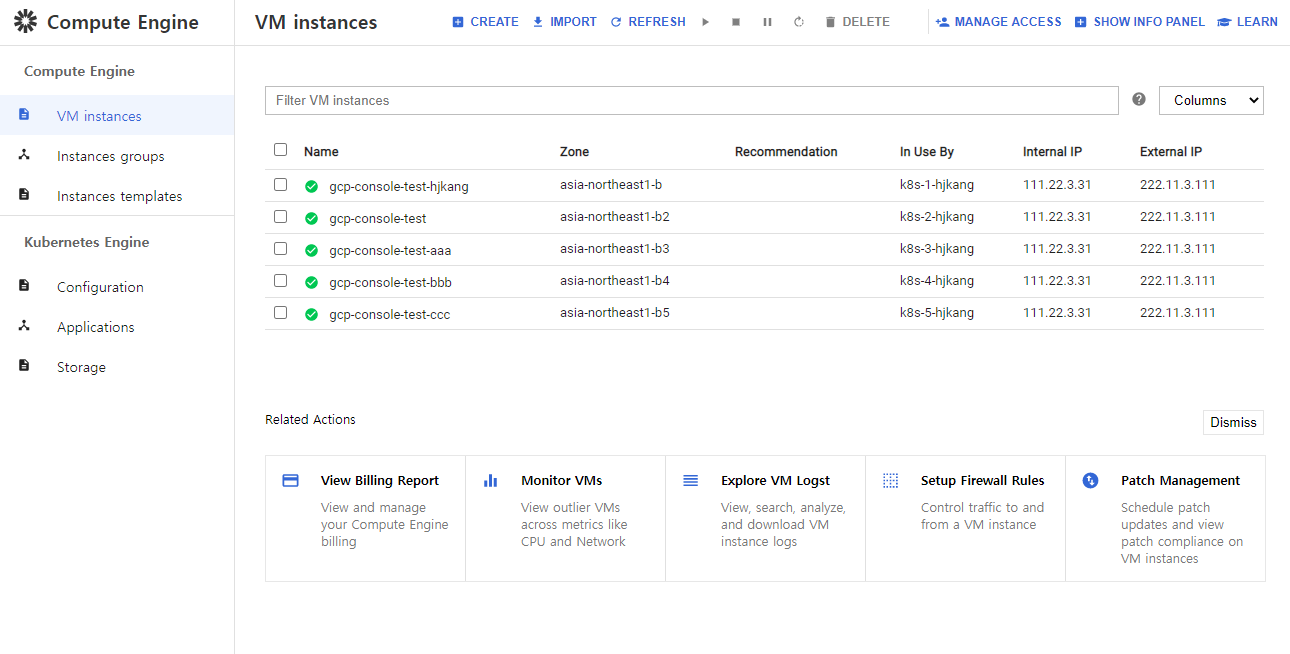Image resolution: width=1290 pixels, height=654 pixels.
Task: Click the reset instance circular icon
Action: 799,22
